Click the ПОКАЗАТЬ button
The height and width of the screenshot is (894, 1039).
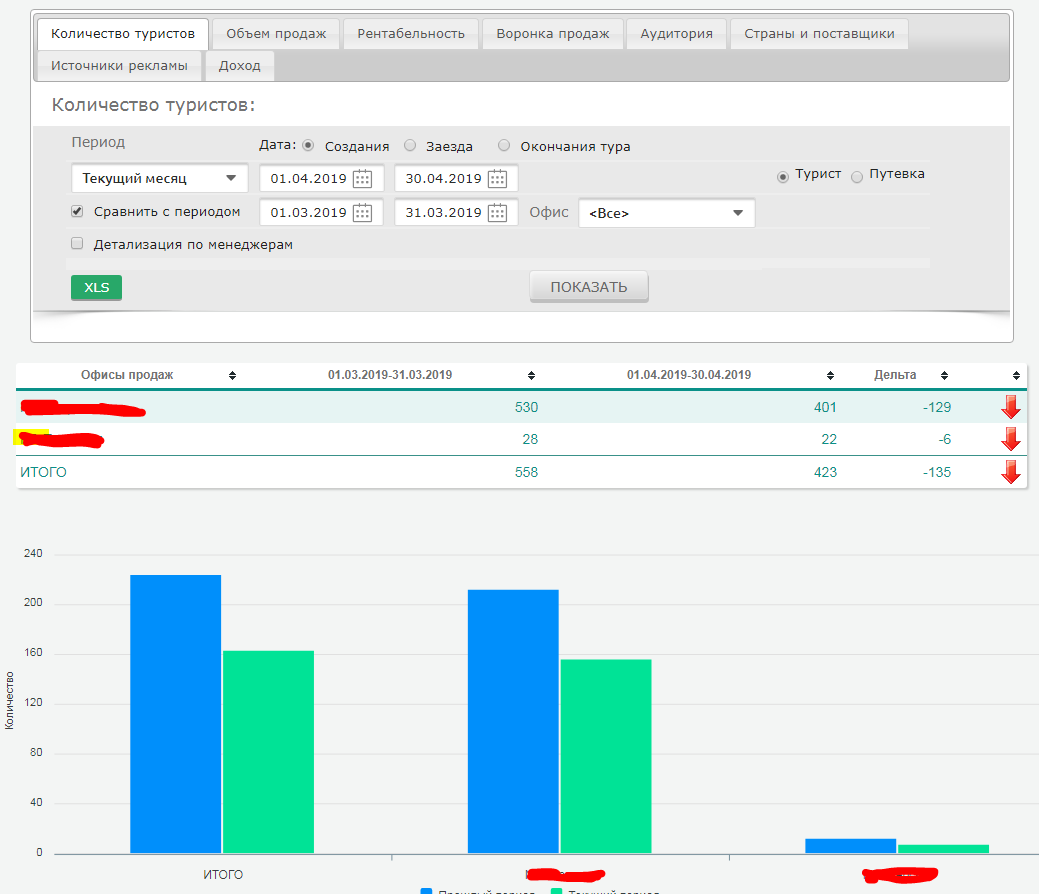589,287
